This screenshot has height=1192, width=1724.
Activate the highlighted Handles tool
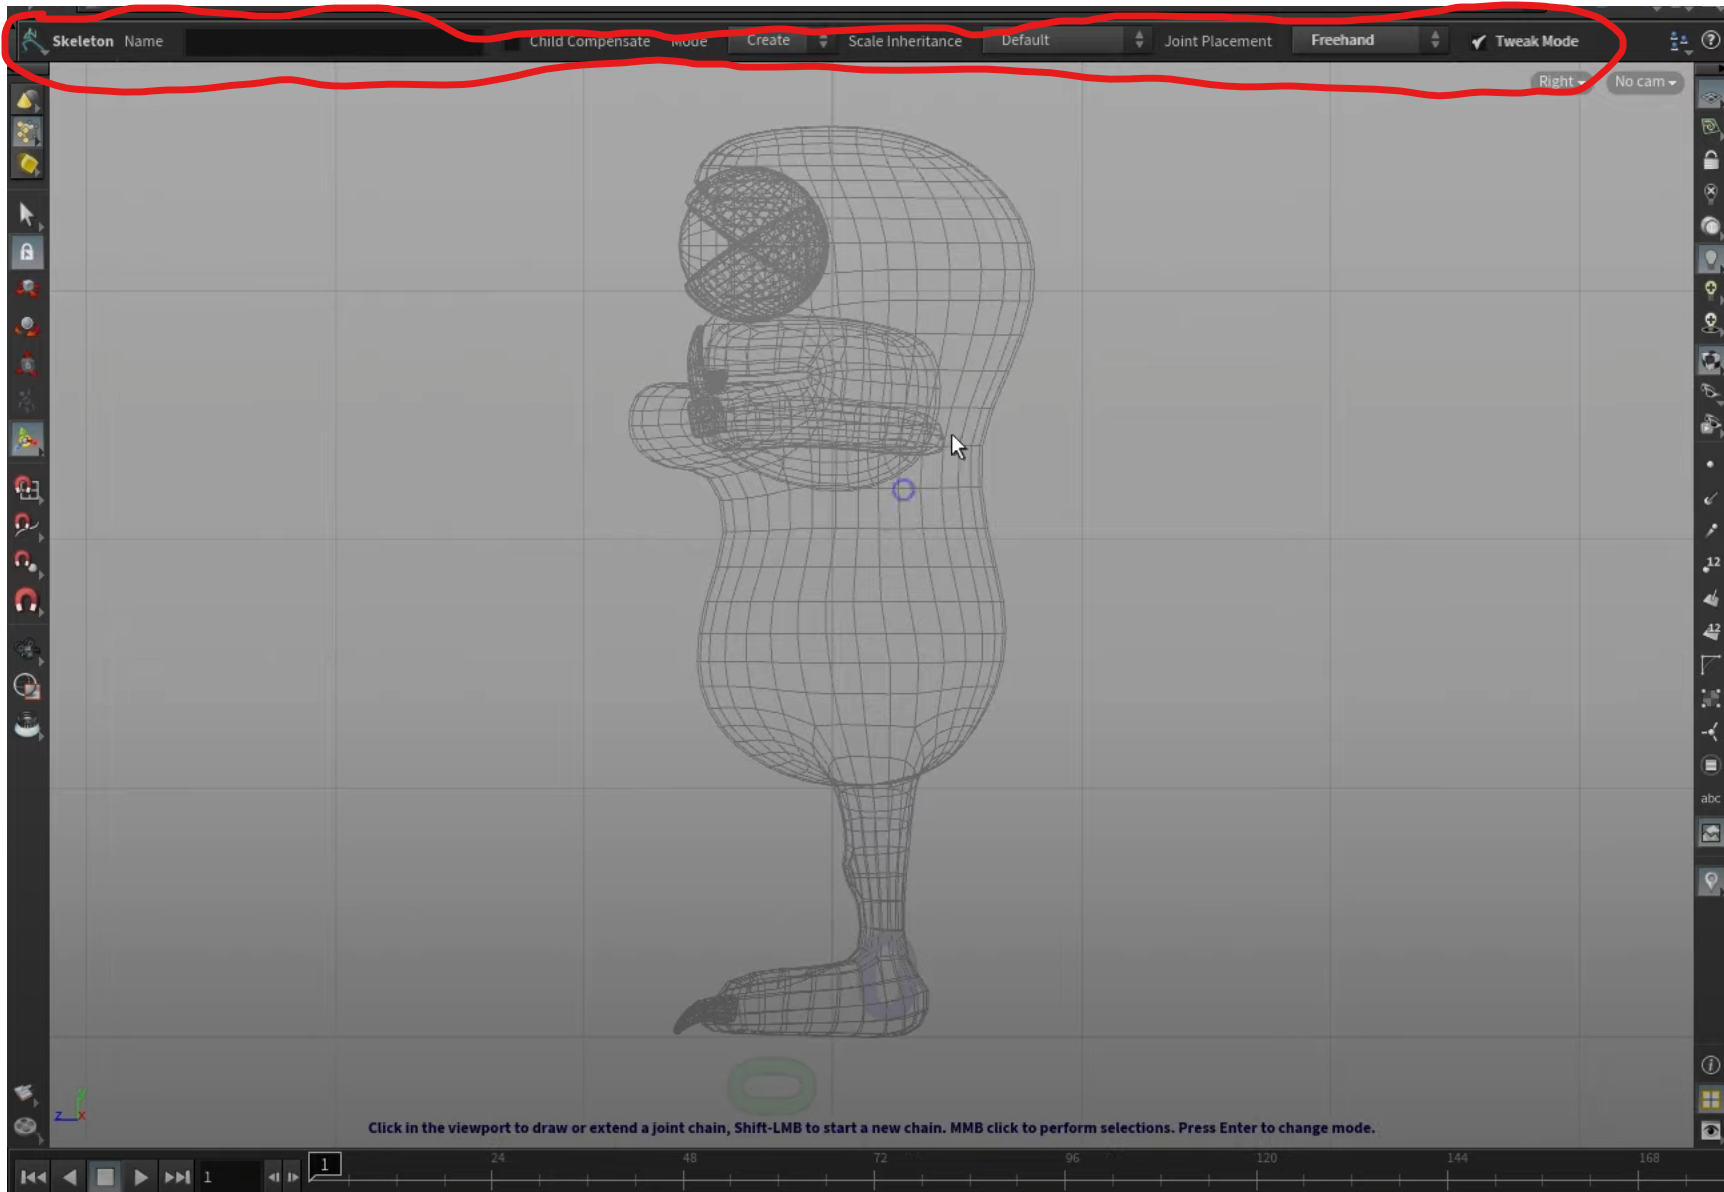[x=27, y=439]
